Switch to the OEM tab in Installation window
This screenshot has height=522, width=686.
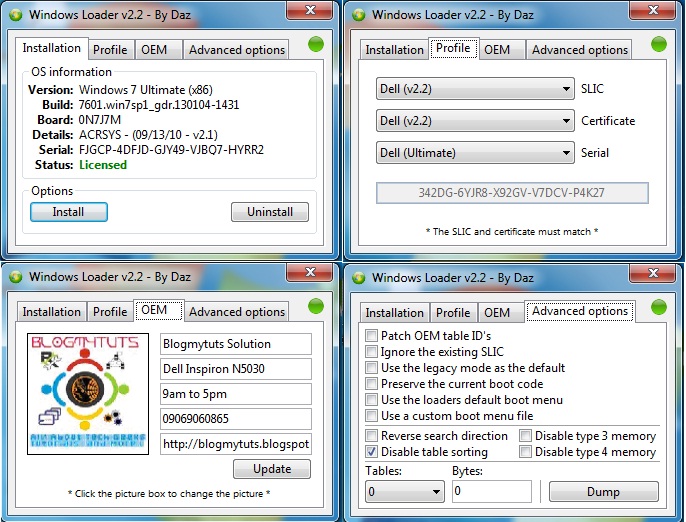pyautogui.click(x=154, y=50)
